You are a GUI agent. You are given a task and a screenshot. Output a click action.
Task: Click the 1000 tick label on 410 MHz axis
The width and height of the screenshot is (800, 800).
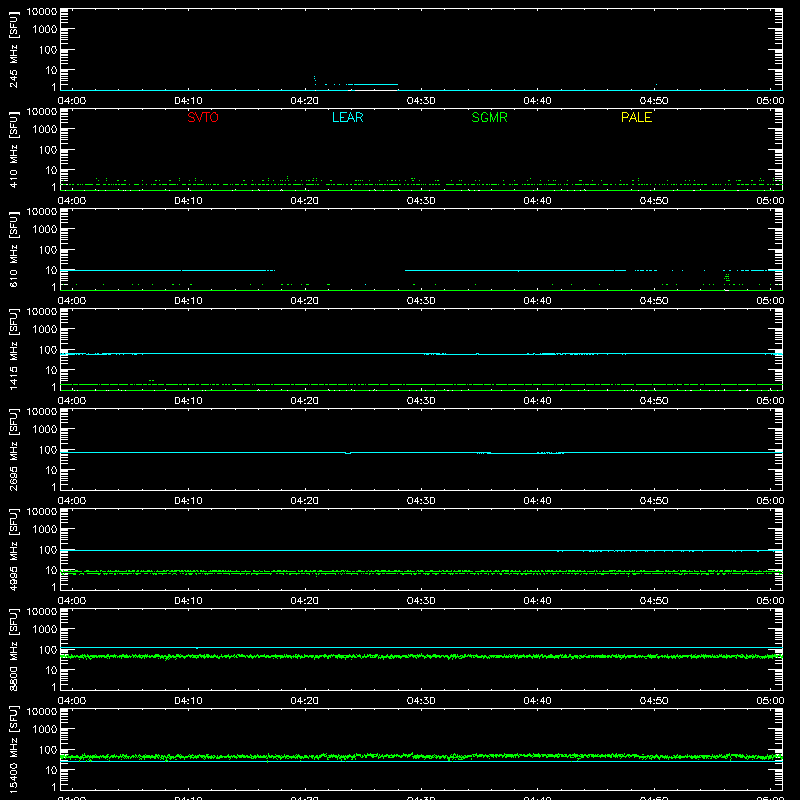click(45, 129)
